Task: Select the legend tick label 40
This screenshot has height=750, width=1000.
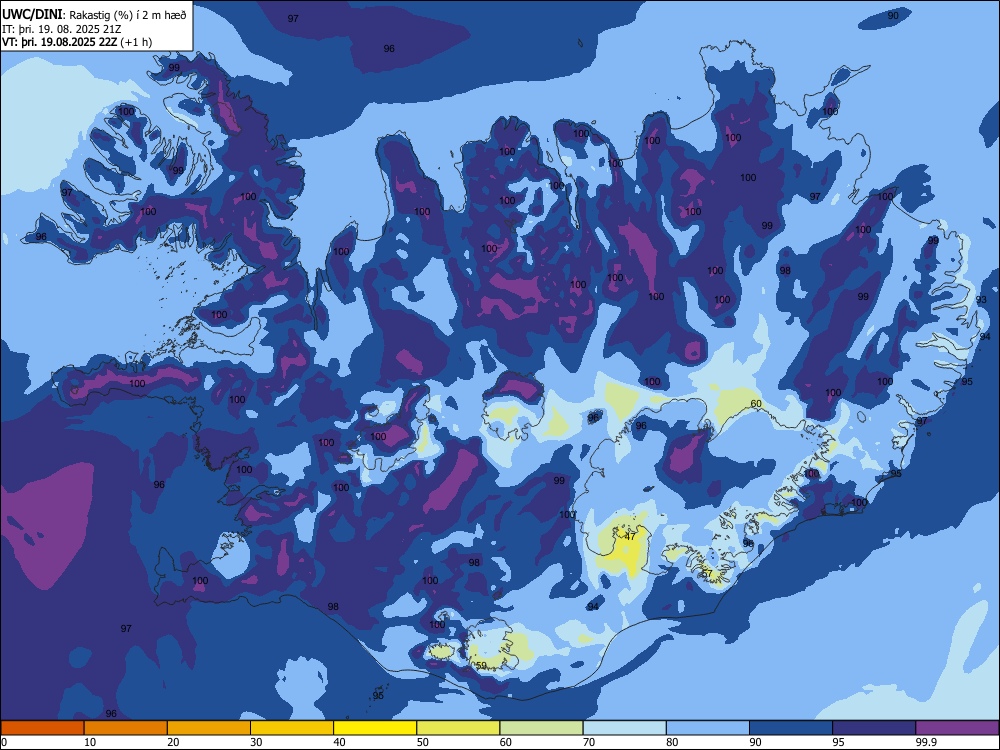Action: pyautogui.click(x=339, y=742)
